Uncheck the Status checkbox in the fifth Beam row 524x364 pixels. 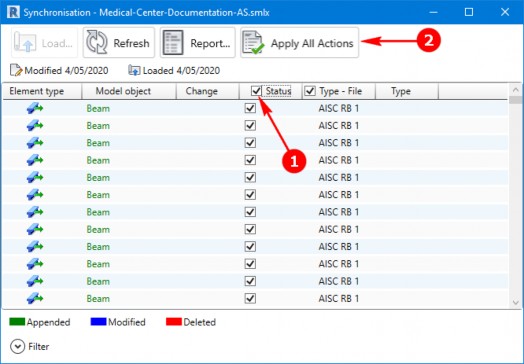click(x=250, y=177)
